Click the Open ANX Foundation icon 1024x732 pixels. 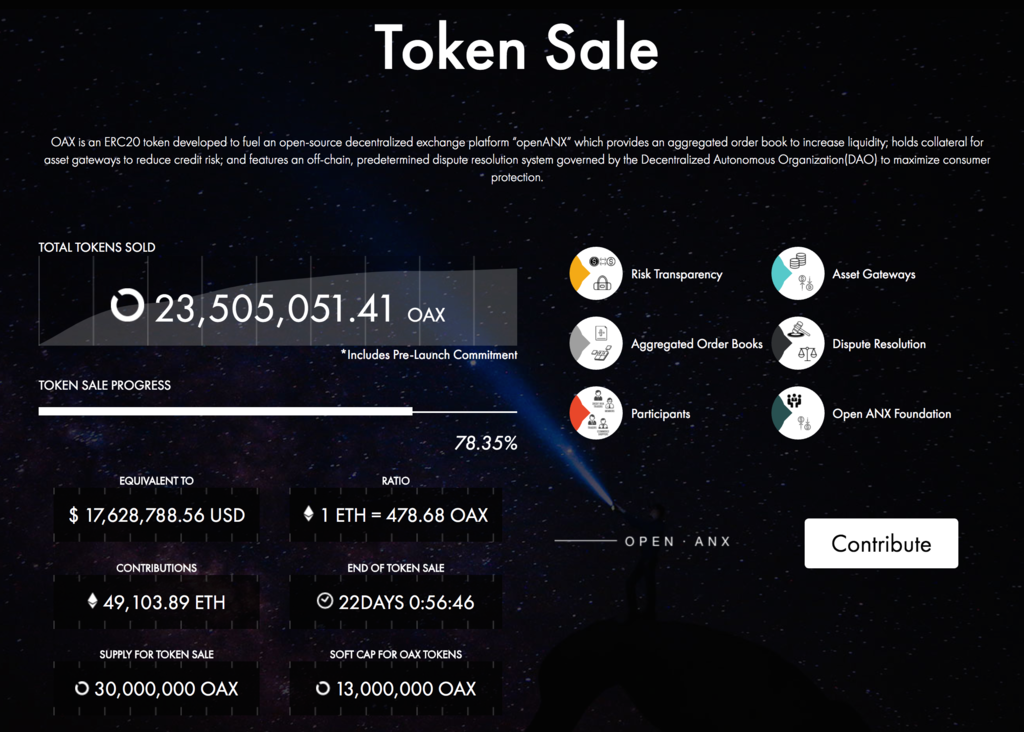pyautogui.click(x=798, y=414)
